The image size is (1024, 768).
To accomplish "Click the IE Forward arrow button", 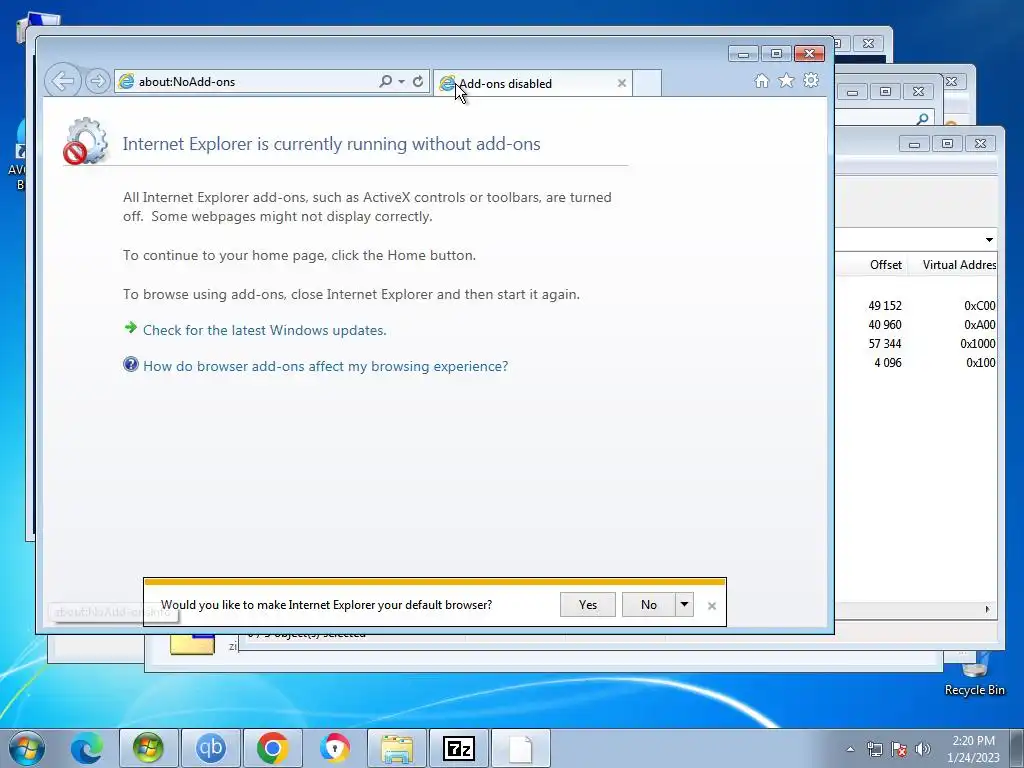I will (x=97, y=82).
